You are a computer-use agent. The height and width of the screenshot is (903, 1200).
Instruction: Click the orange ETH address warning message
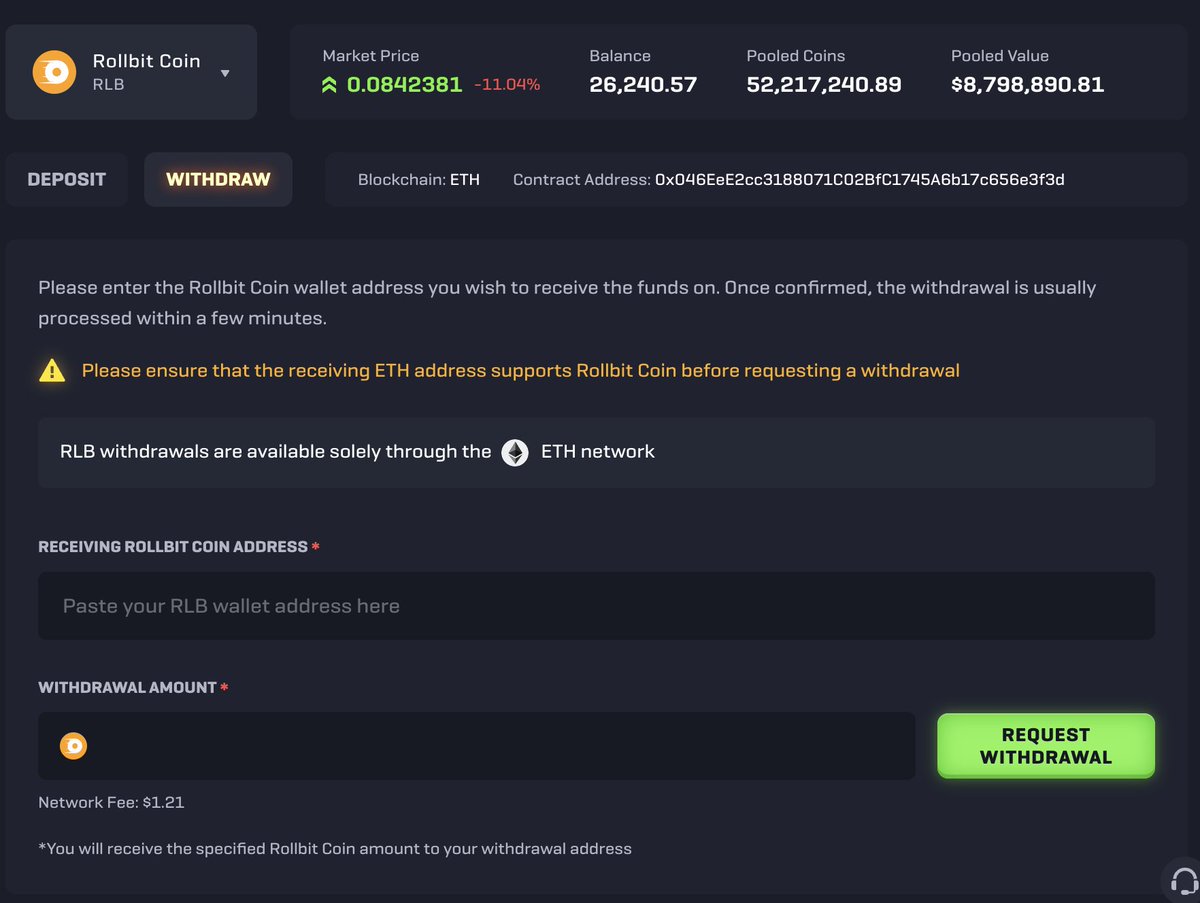click(x=520, y=371)
